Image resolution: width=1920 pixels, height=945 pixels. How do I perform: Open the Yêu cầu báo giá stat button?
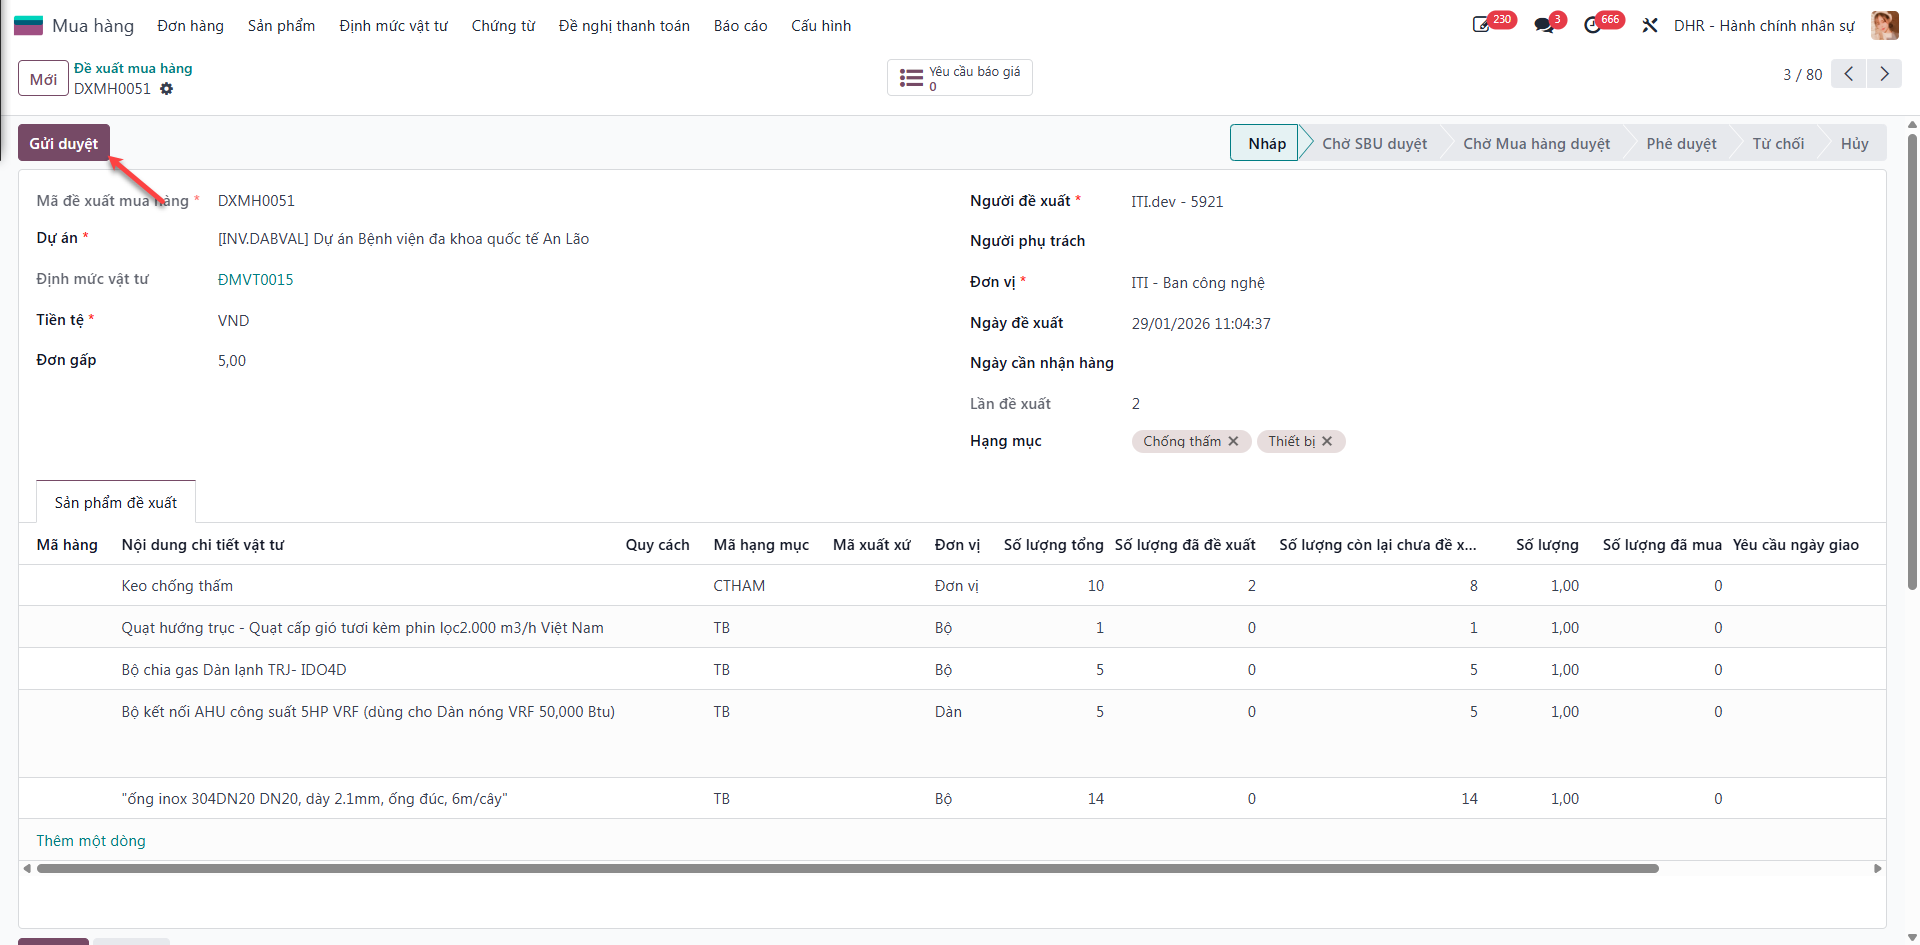(960, 78)
